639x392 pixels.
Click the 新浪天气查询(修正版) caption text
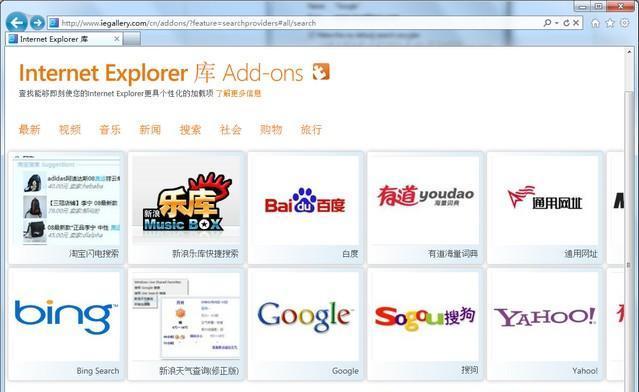pos(199,371)
